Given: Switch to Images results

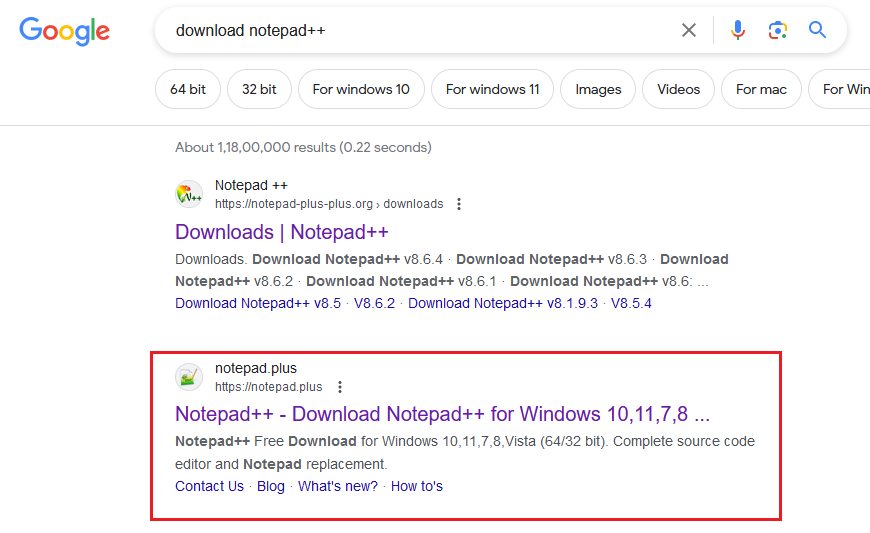Looking at the screenshot, I should [x=598, y=89].
